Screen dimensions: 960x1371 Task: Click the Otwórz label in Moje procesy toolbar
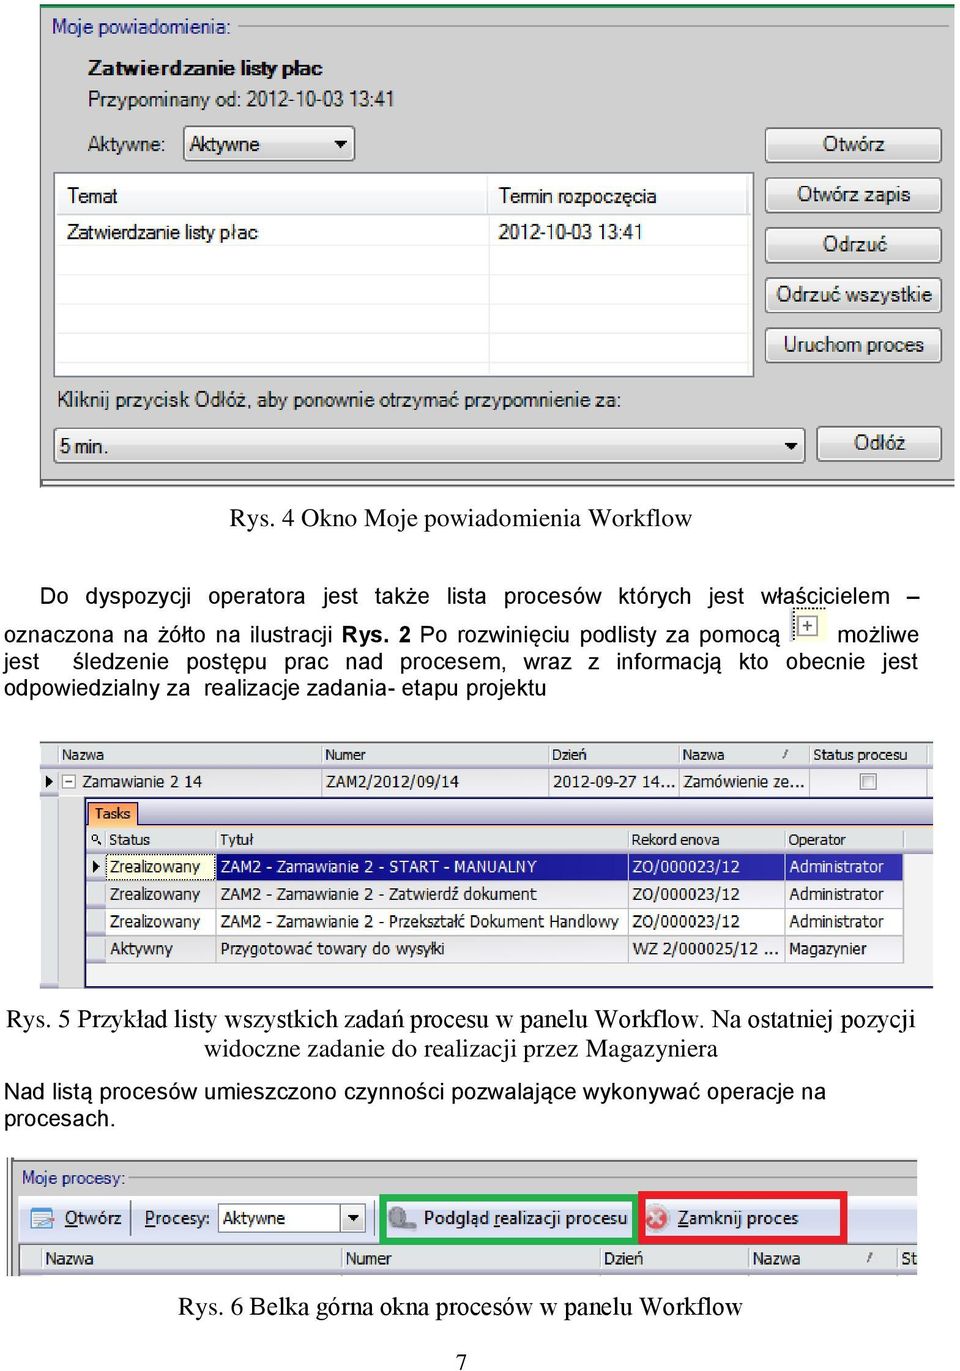point(92,1218)
